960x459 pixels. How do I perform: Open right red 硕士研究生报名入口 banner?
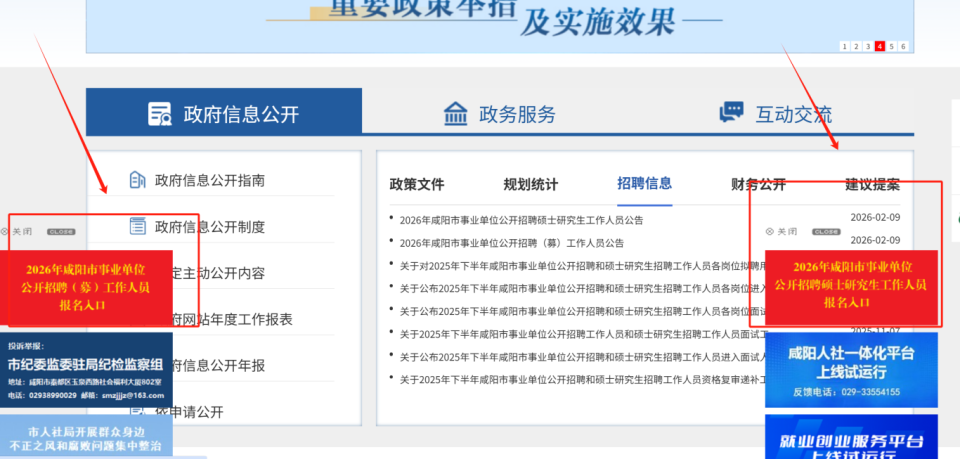click(852, 288)
